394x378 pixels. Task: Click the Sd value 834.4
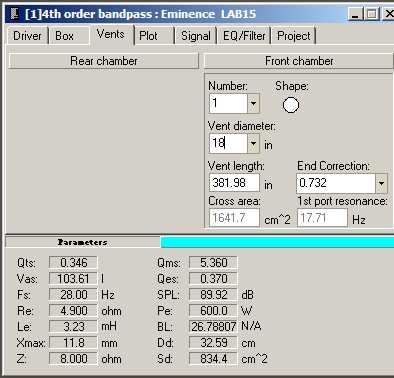pos(213,359)
